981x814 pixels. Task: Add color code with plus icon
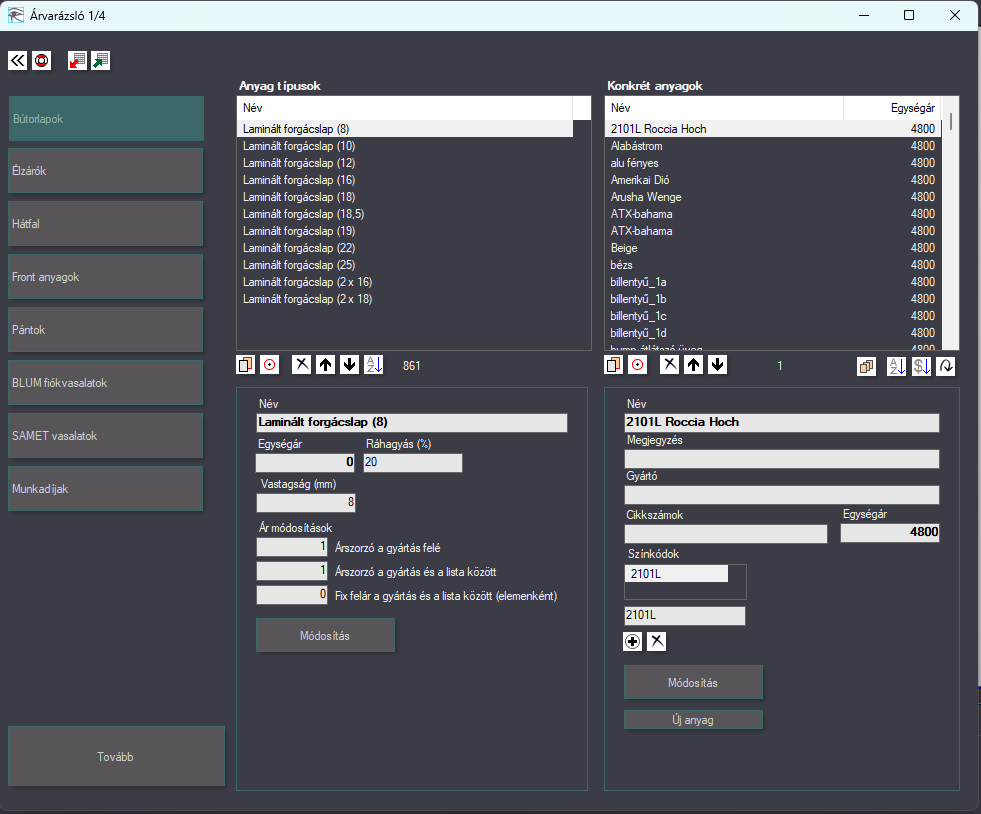[633, 641]
